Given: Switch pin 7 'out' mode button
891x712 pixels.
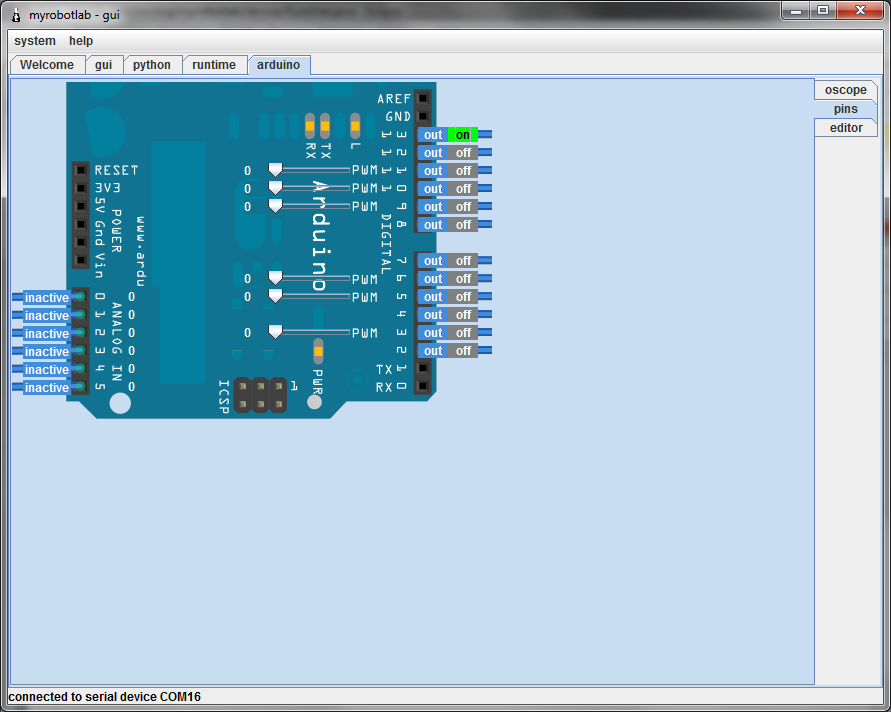Looking at the screenshot, I should (x=433, y=261).
